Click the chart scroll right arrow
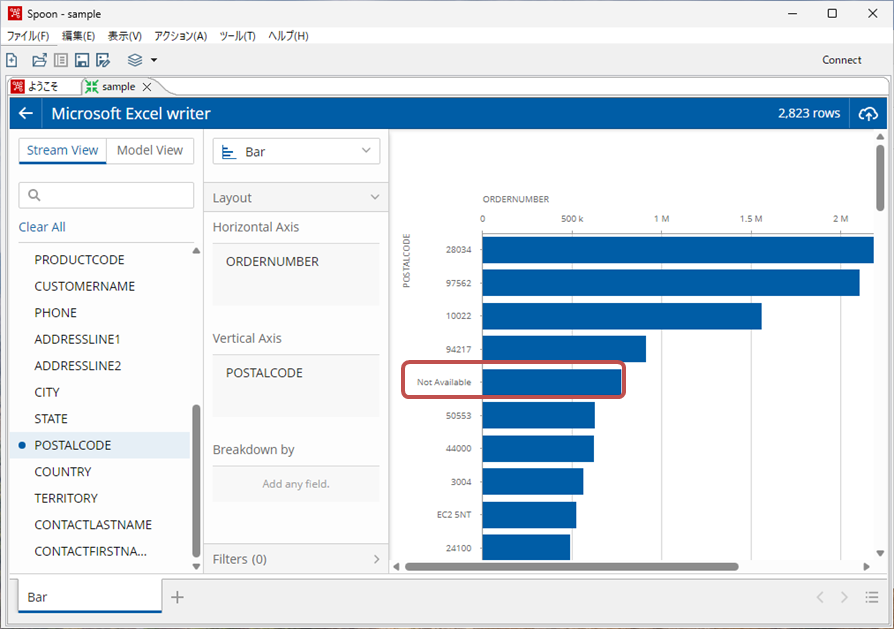The height and width of the screenshot is (629, 894). pyautogui.click(x=867, y=567)
